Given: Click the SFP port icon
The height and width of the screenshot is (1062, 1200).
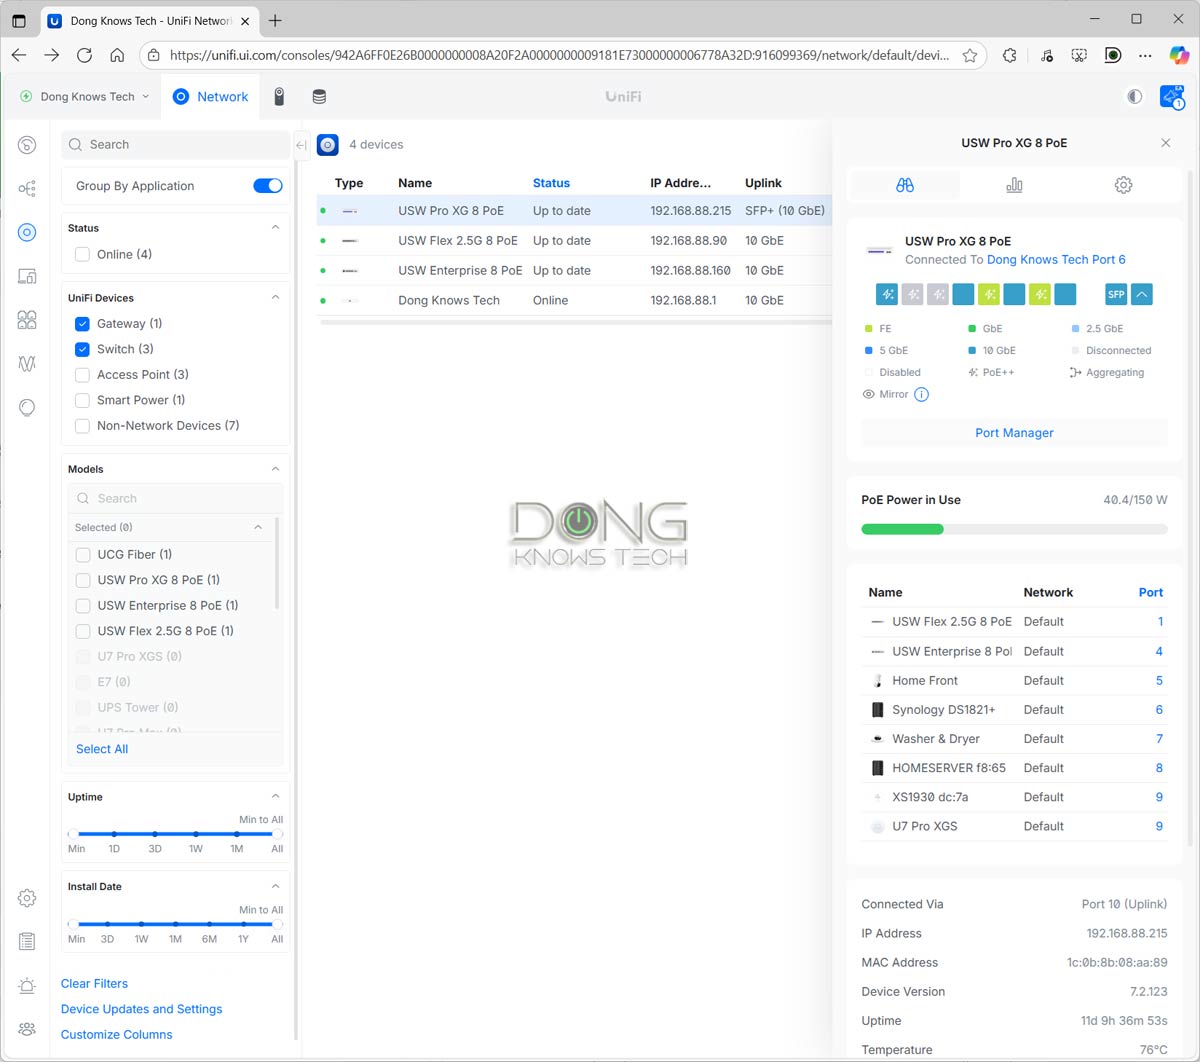Looking at the screenshot, I should (x=1116, y=294).
